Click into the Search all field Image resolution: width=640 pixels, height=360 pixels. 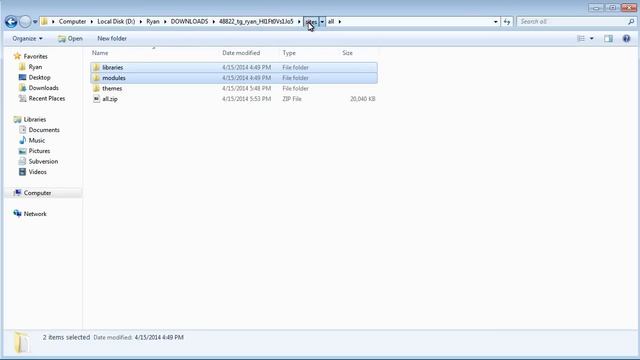(571, 22)
